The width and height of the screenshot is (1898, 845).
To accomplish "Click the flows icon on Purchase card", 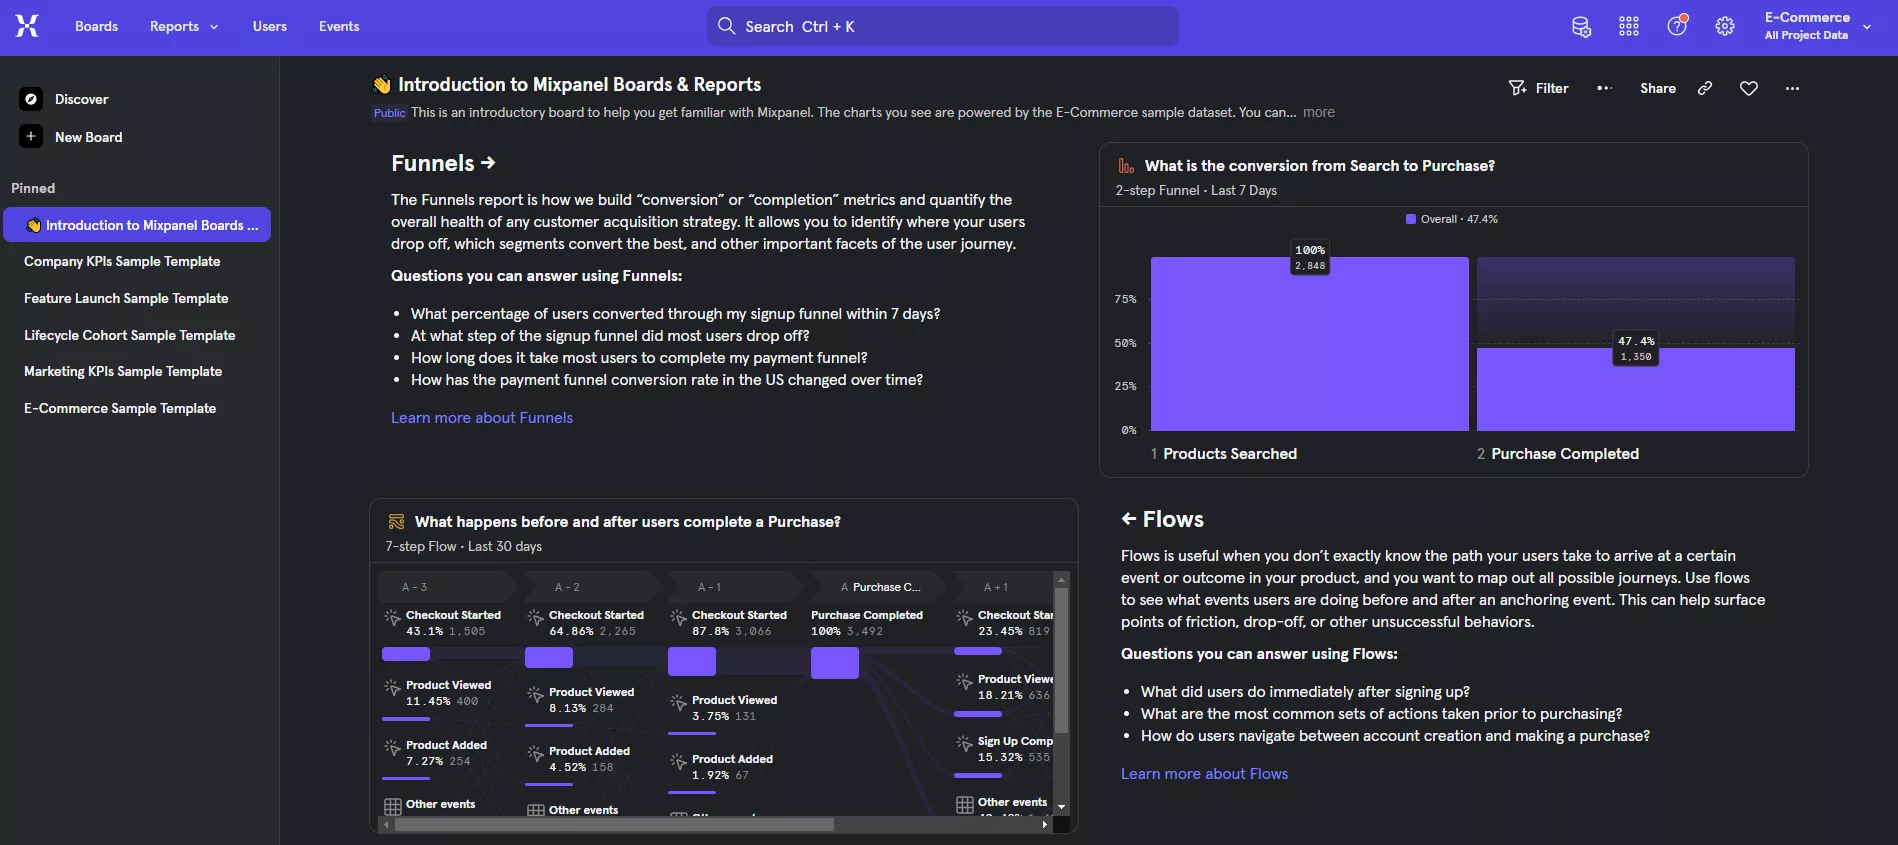I will (x=396, y=522).
